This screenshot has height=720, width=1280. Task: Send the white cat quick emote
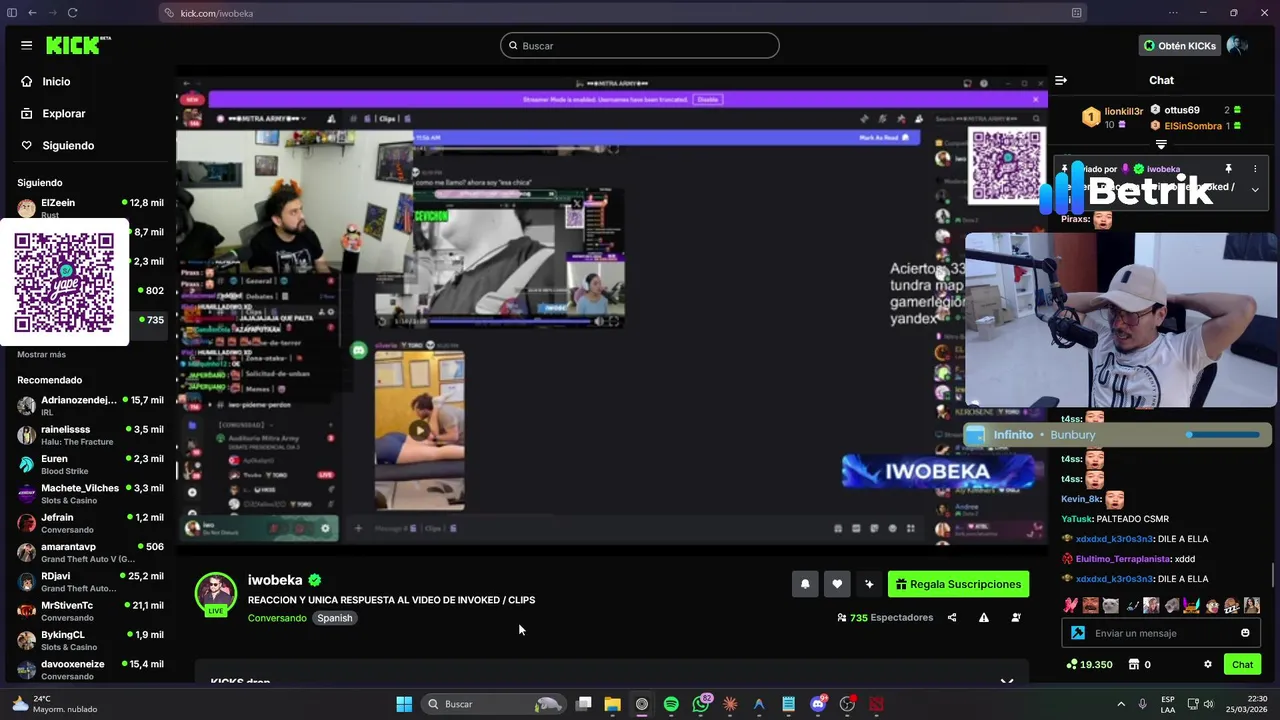1111,605
